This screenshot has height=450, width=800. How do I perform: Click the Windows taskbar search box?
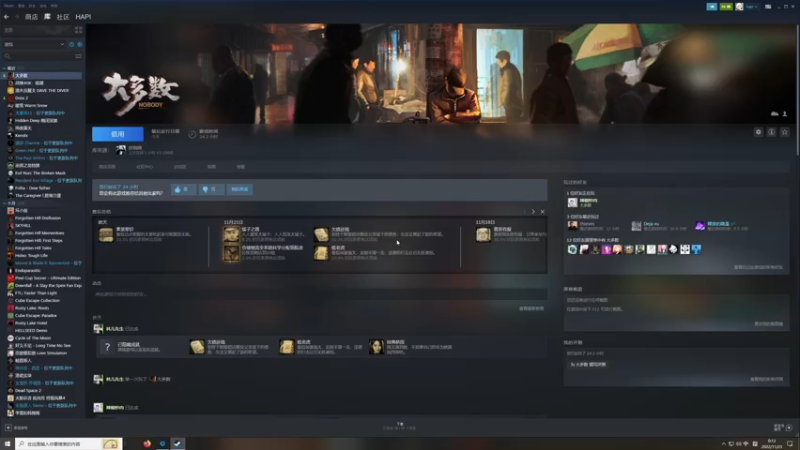click(x=69, y=444)
